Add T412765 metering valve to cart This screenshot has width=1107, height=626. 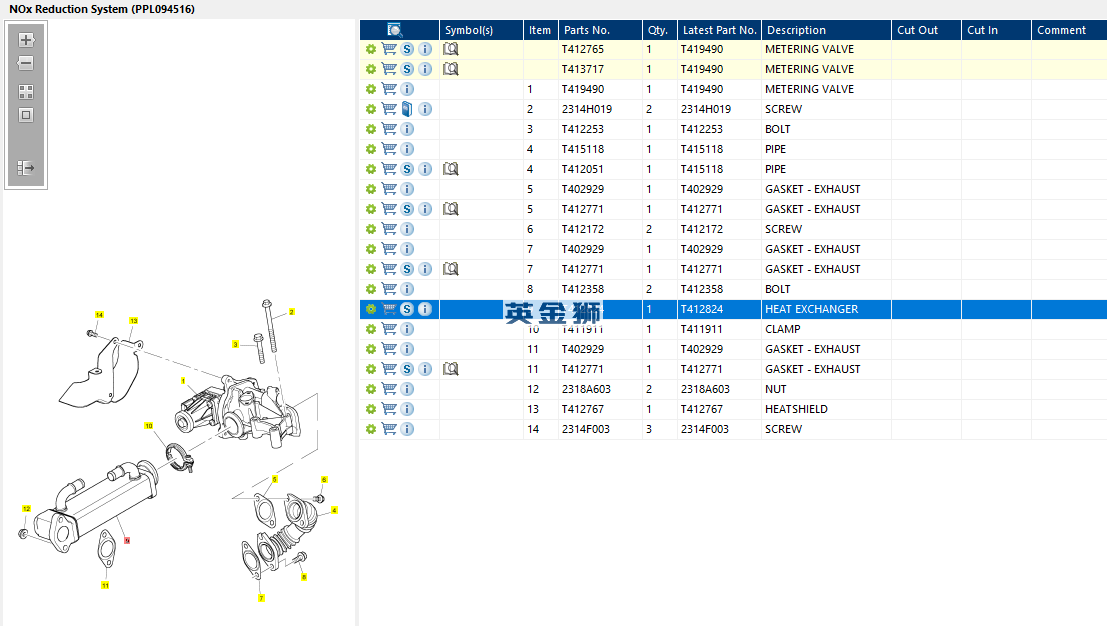[x=389, y=49]
